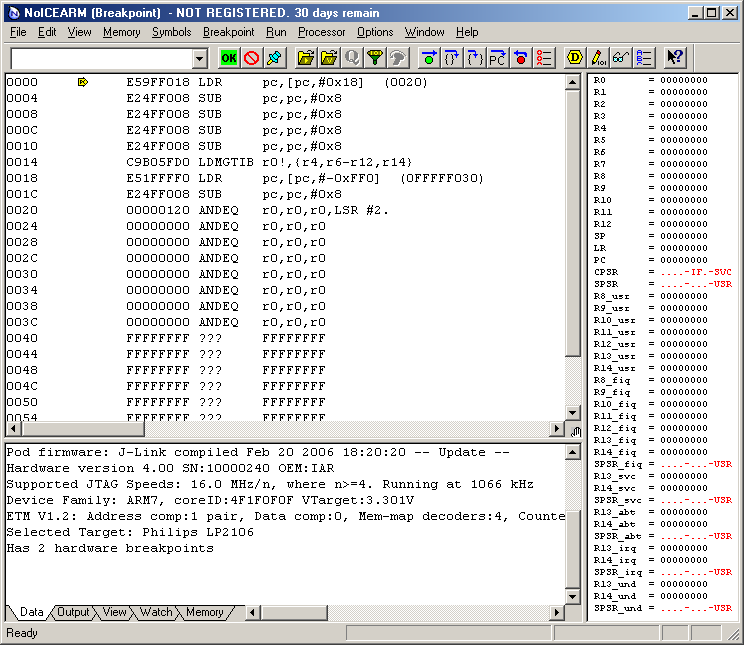Image resolution: width=744 pixels, height=645 pixels.
Task: Click the SPSR_fiq flags value
Action: (x=696, y=464)
